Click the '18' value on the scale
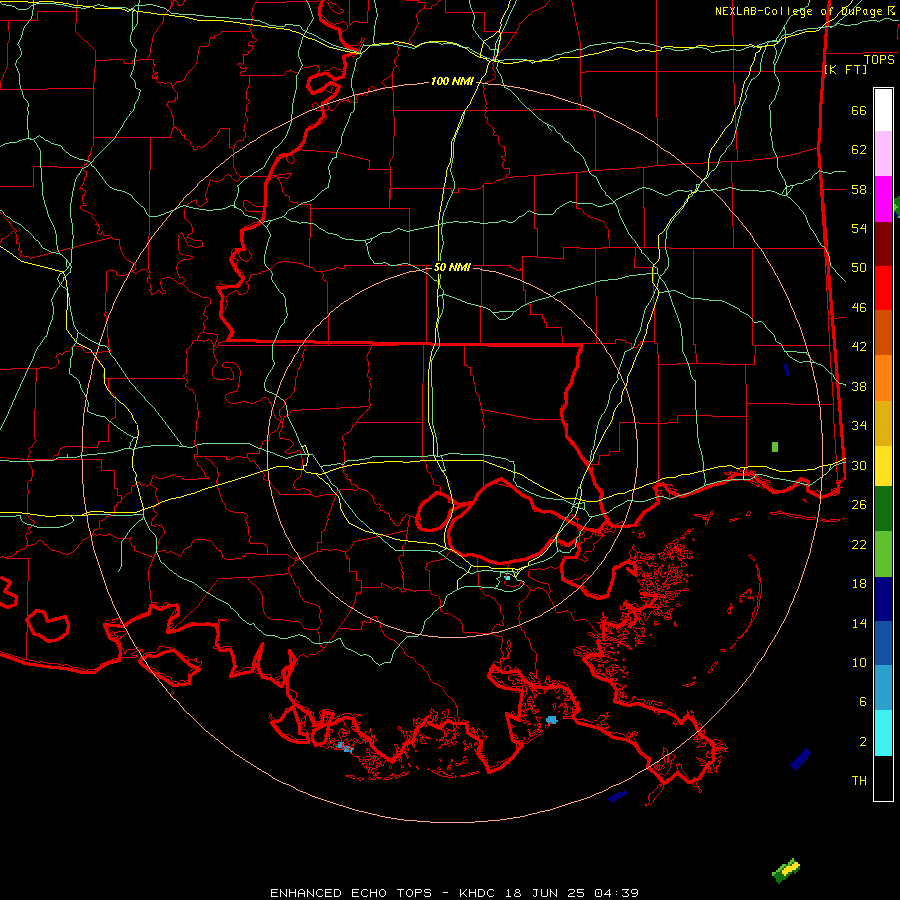 pos(859,584)
